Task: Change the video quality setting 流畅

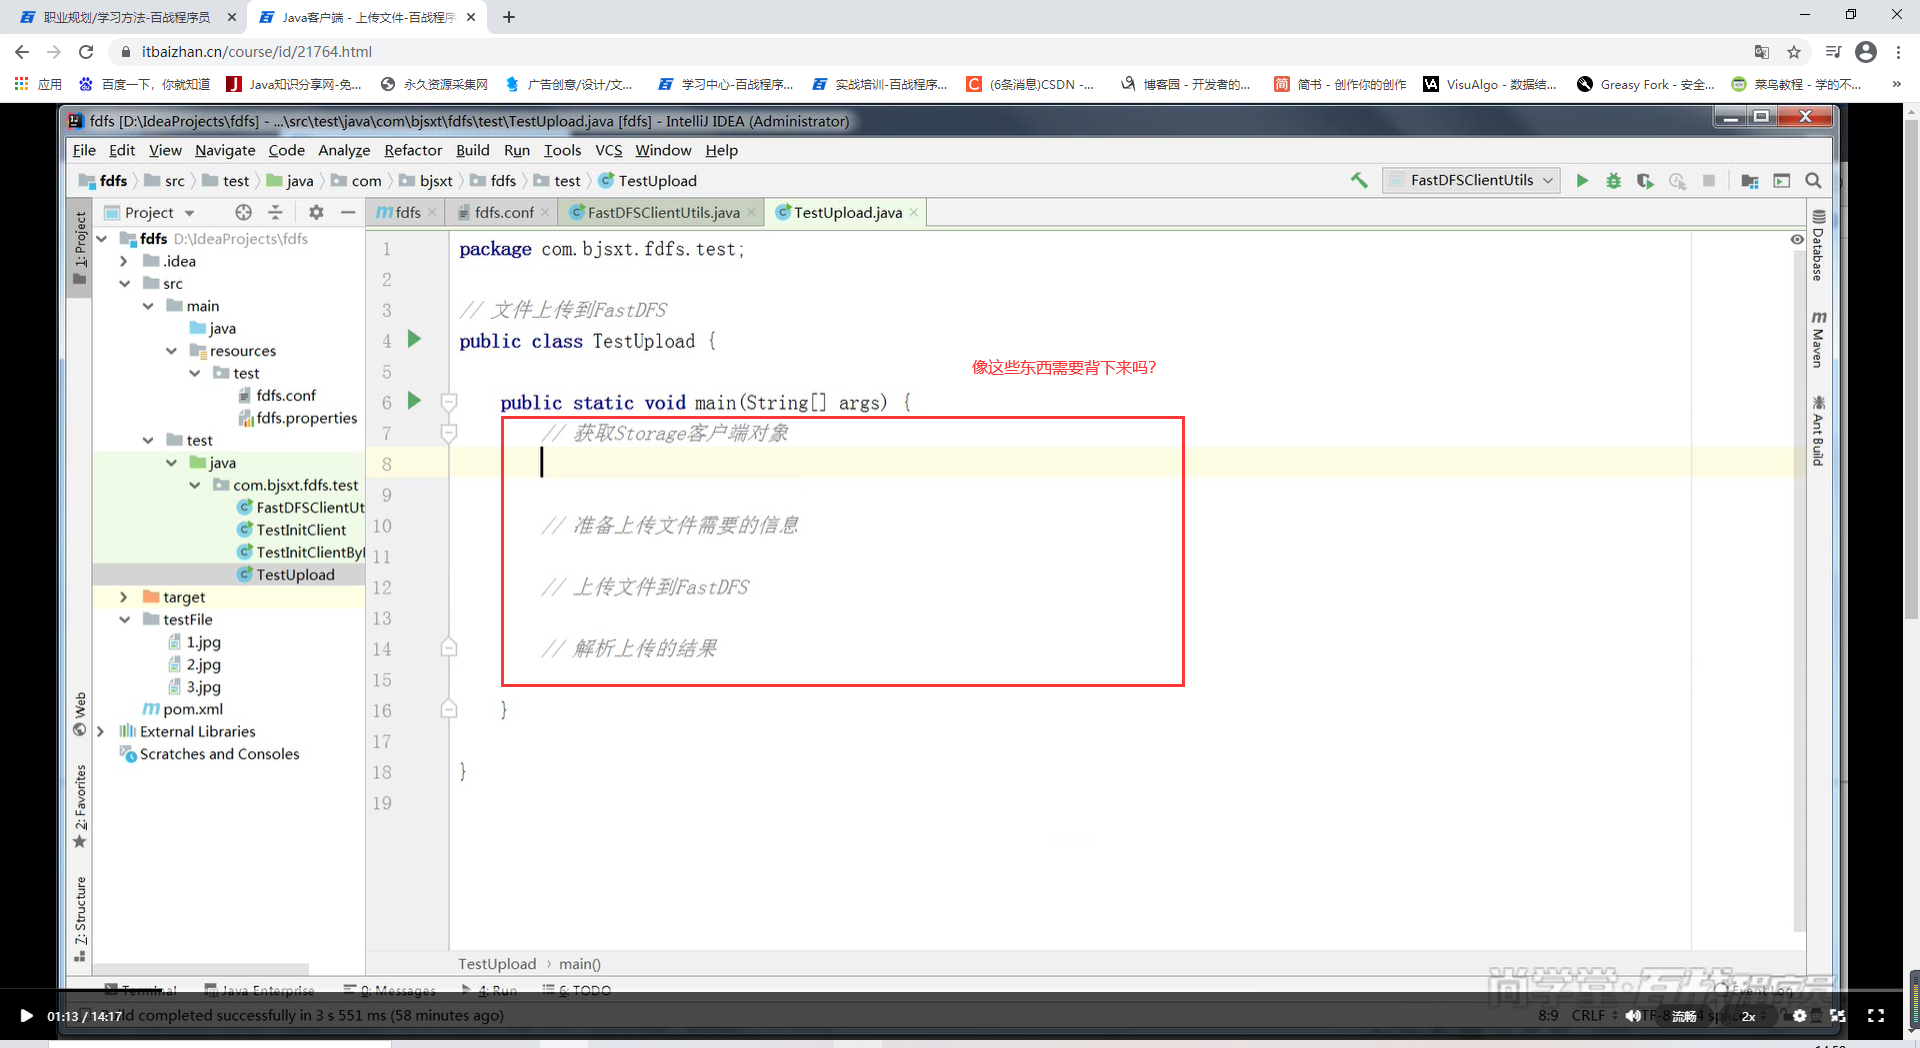Action: point(1684,1016)
